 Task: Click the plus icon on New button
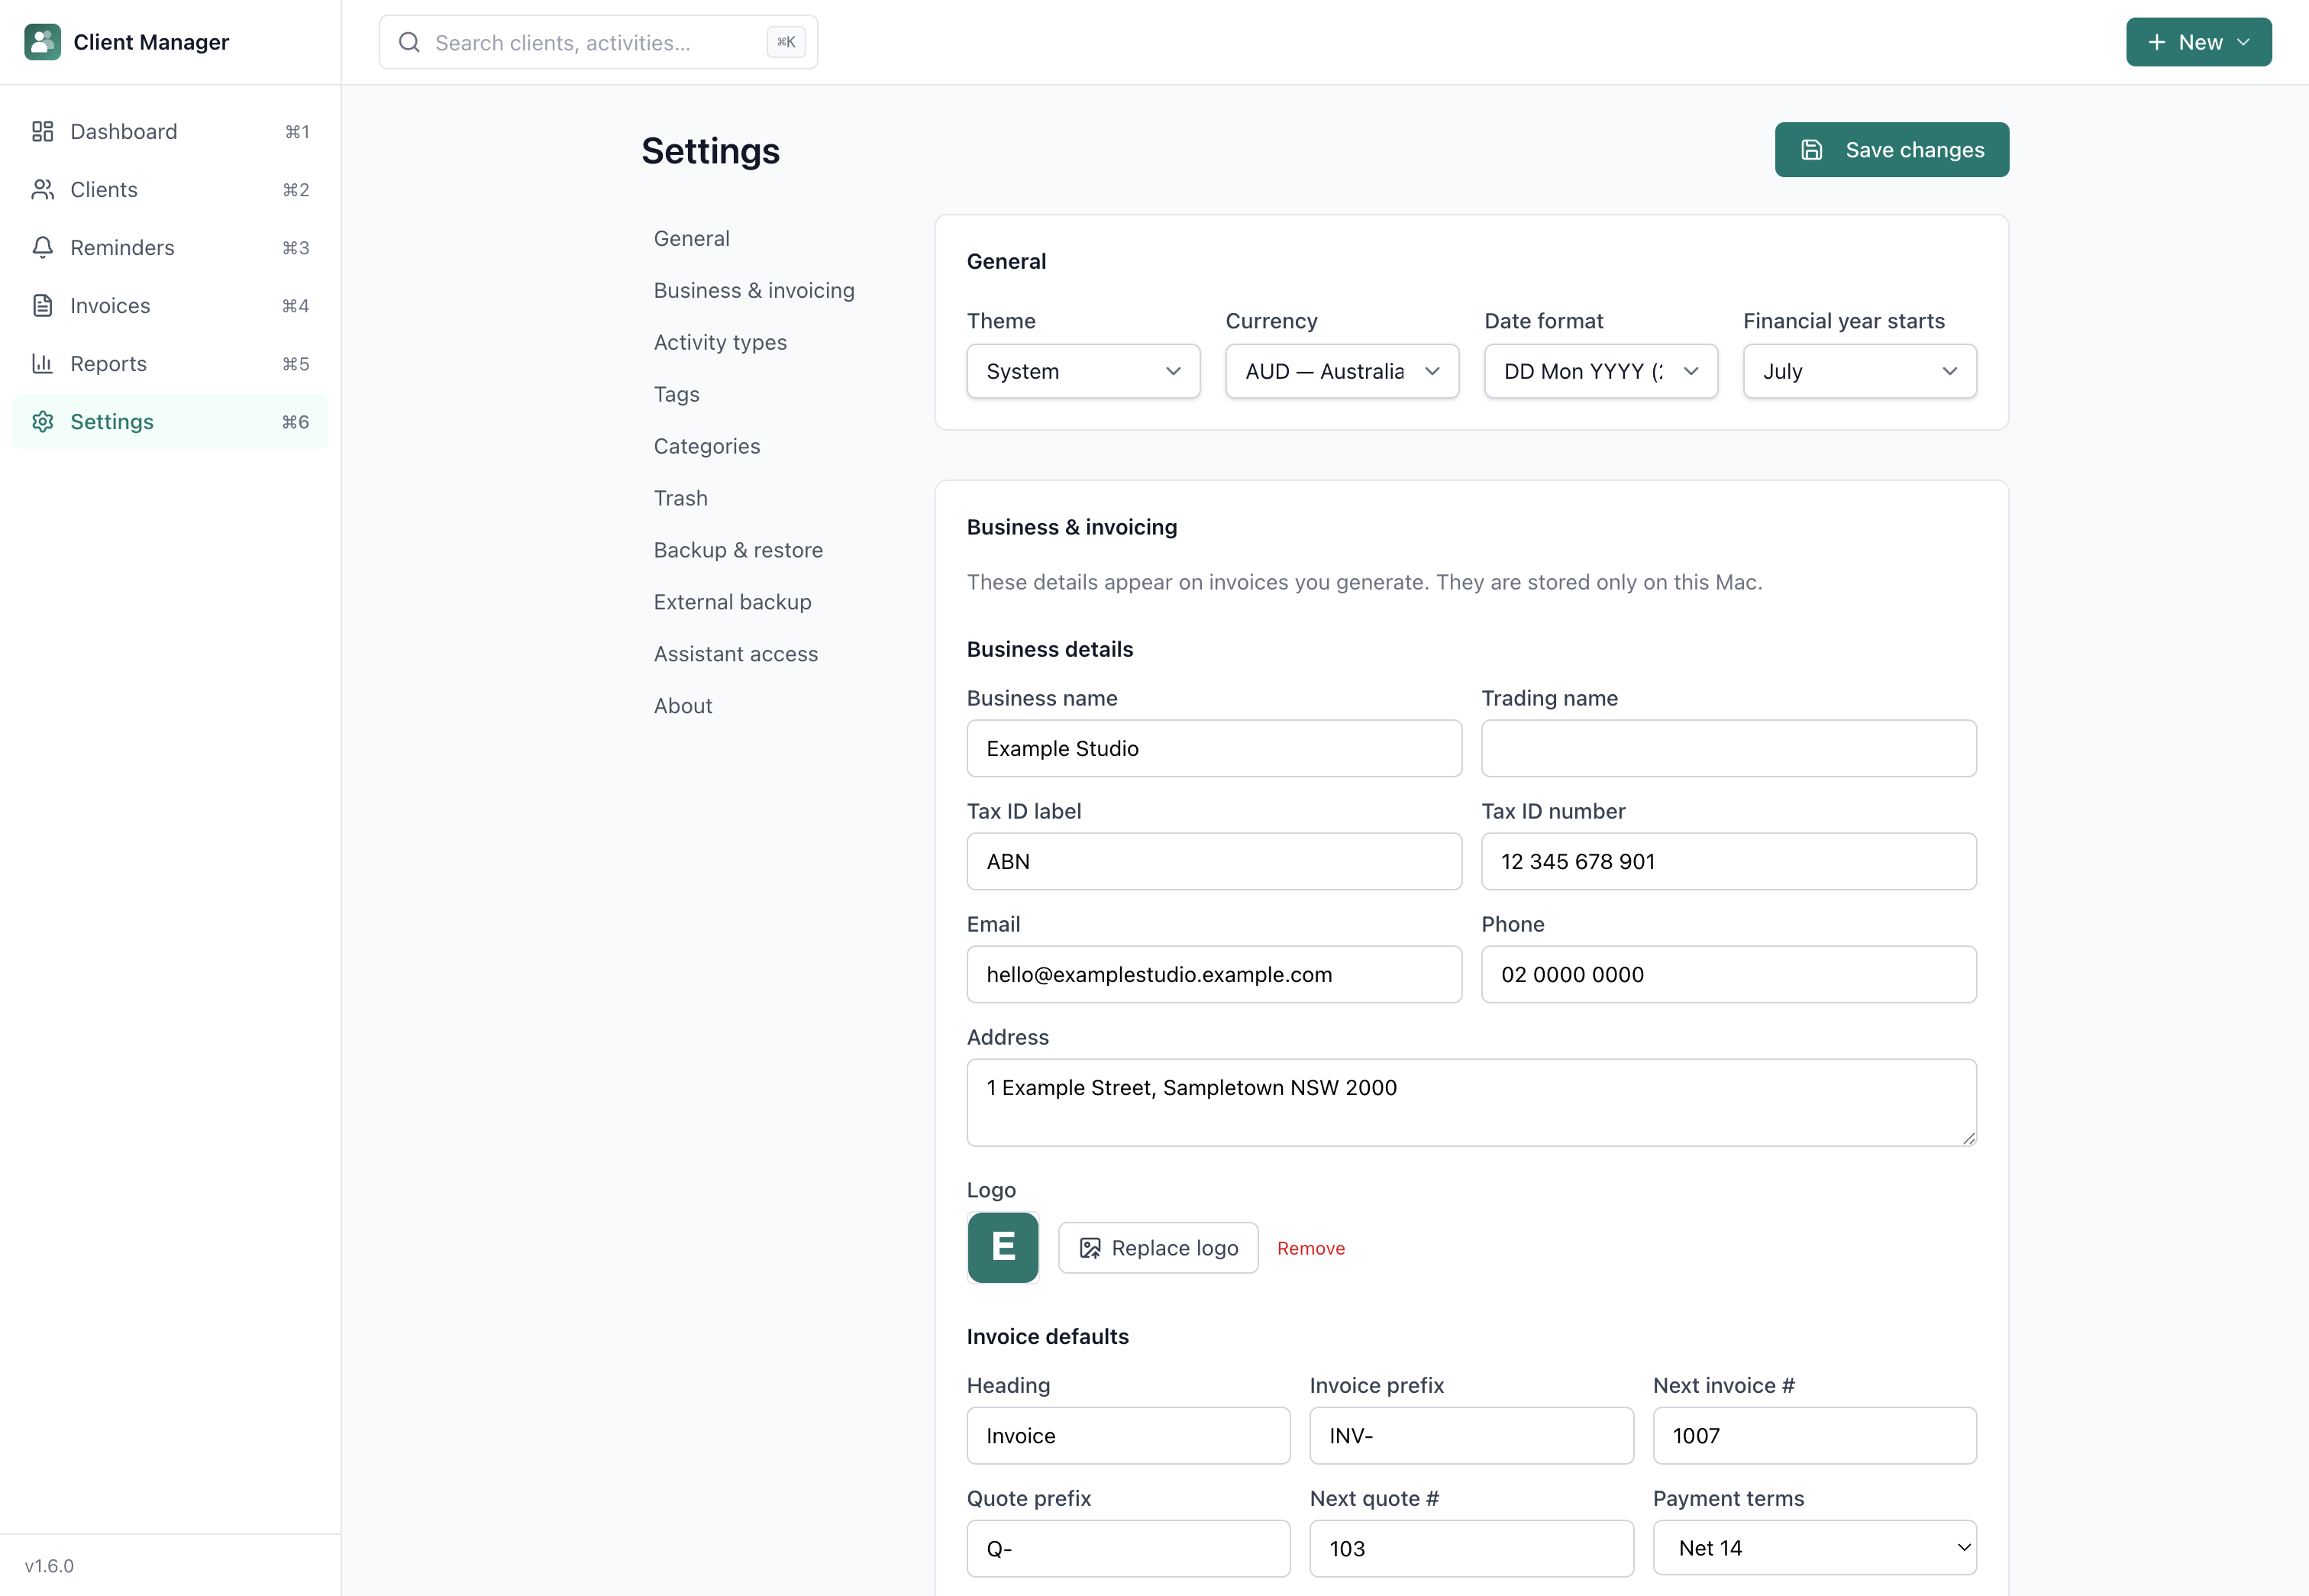(x=2157, y=42)
